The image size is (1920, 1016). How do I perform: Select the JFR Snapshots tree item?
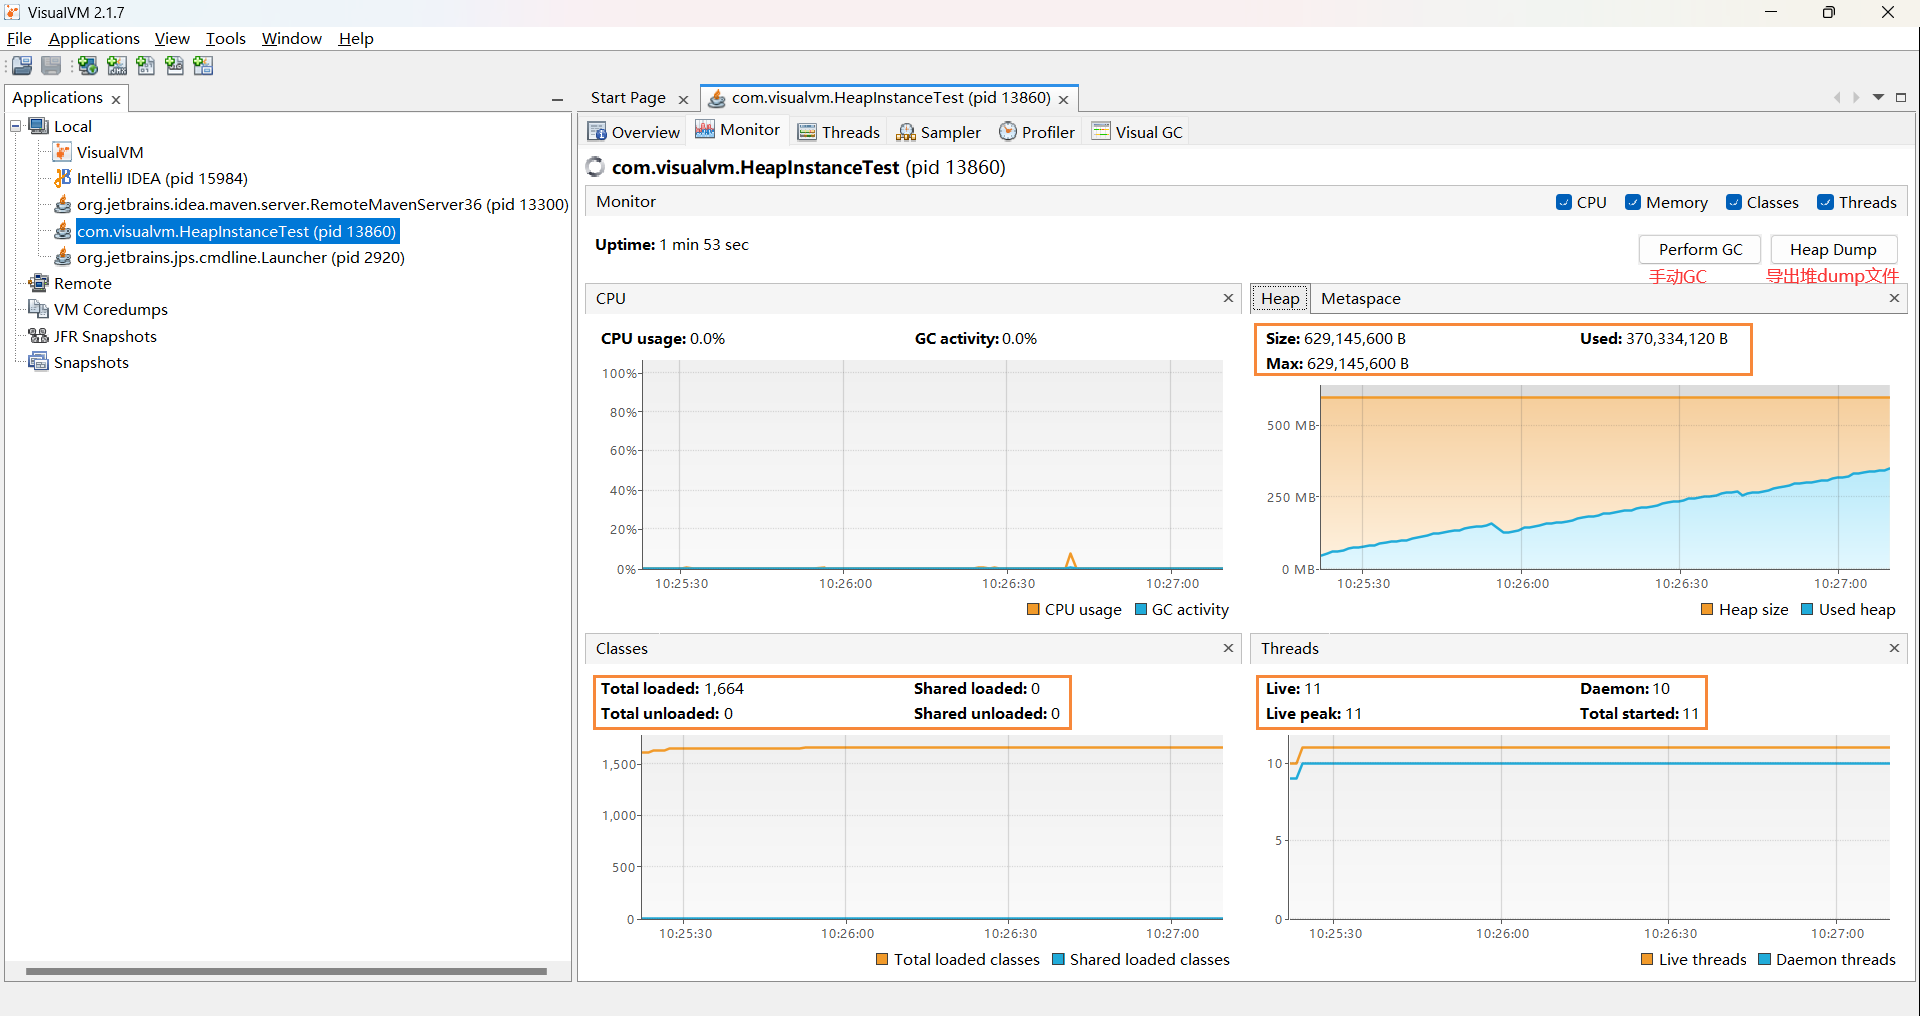pyautogui.click(x=105, y=336)
